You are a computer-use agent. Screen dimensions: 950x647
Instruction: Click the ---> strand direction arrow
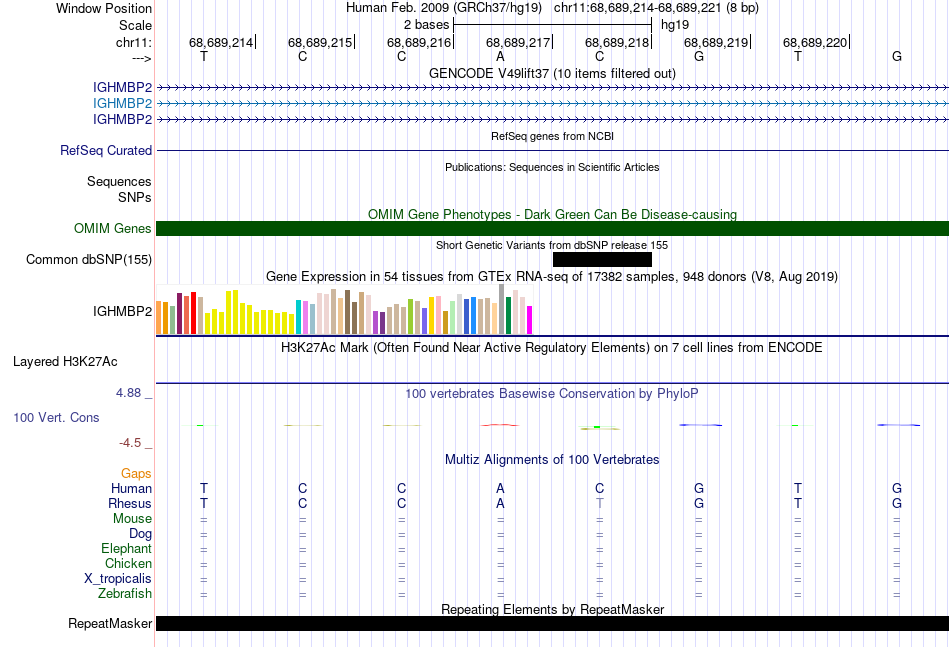(x=142, y=58)
